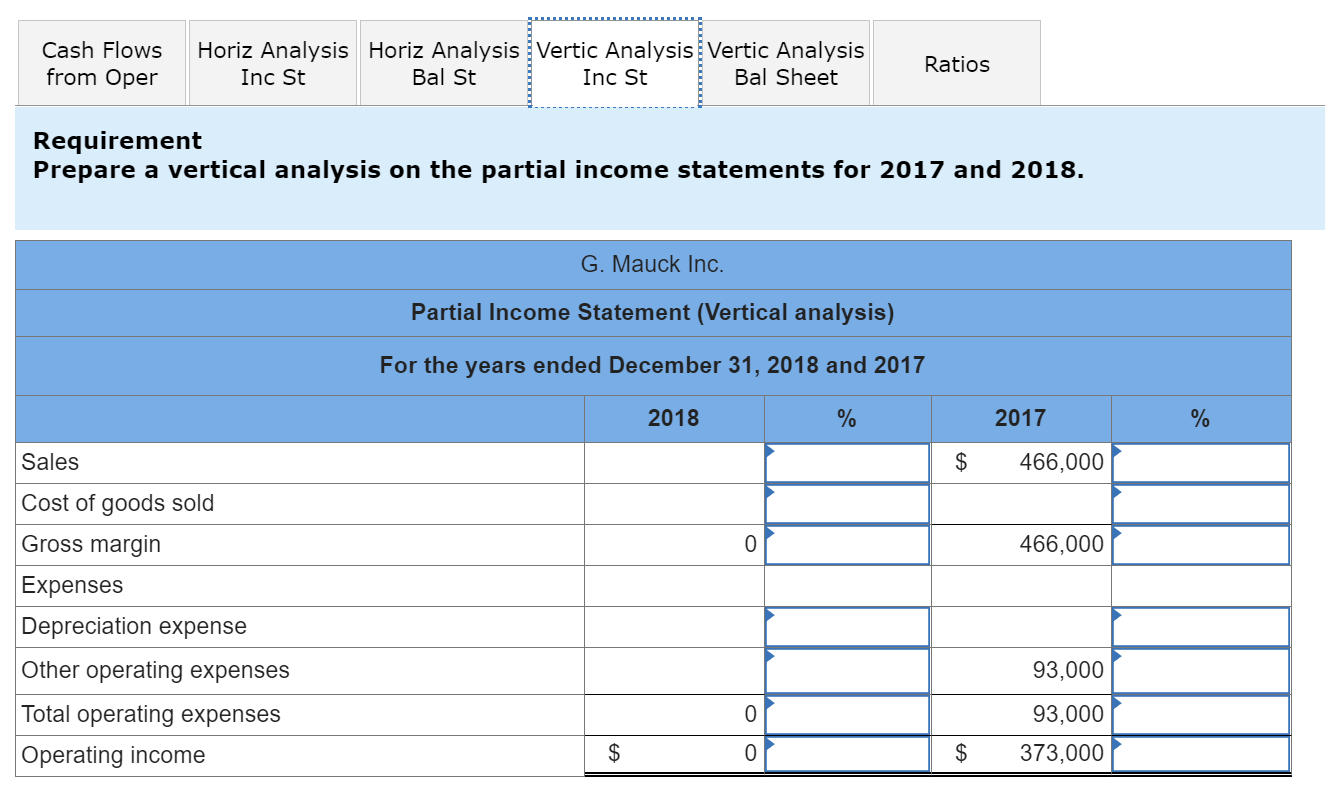Select the 2018 Other operating expenses percent field

[x=848, y=671]
